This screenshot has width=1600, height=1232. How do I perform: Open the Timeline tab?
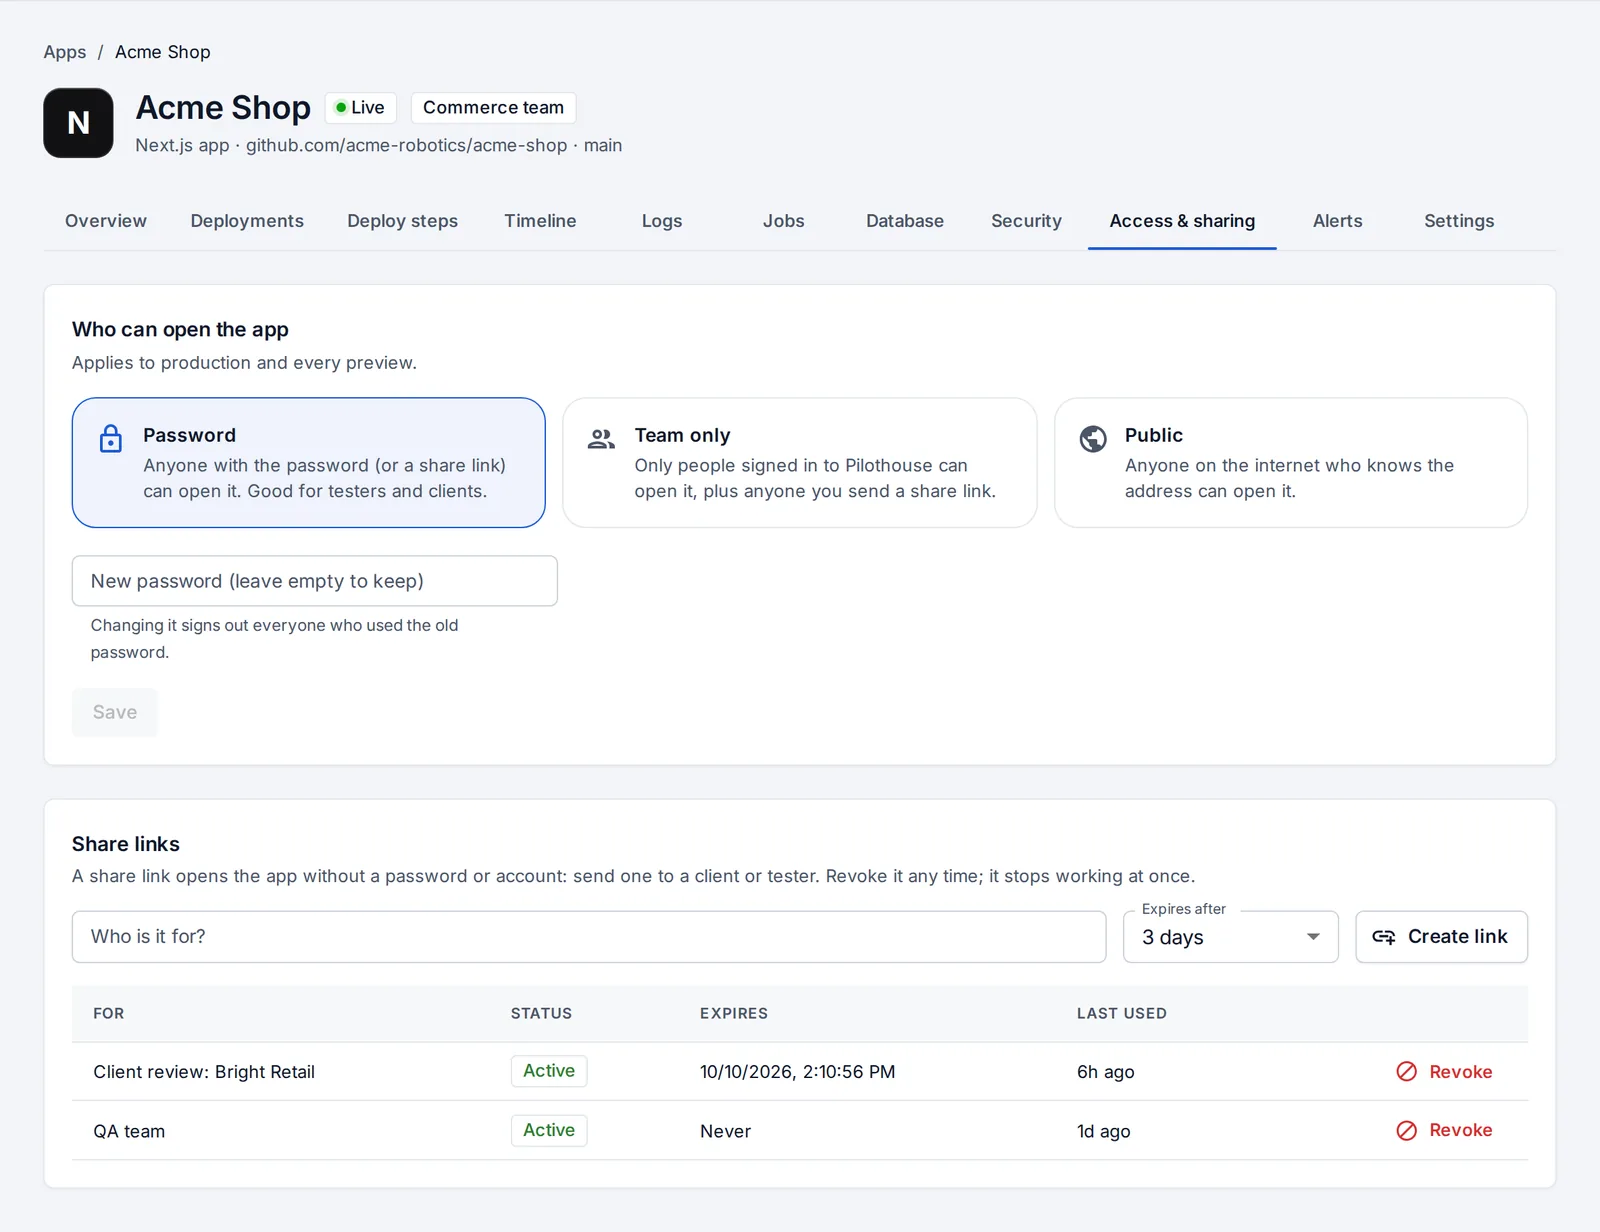click(540, 221)
